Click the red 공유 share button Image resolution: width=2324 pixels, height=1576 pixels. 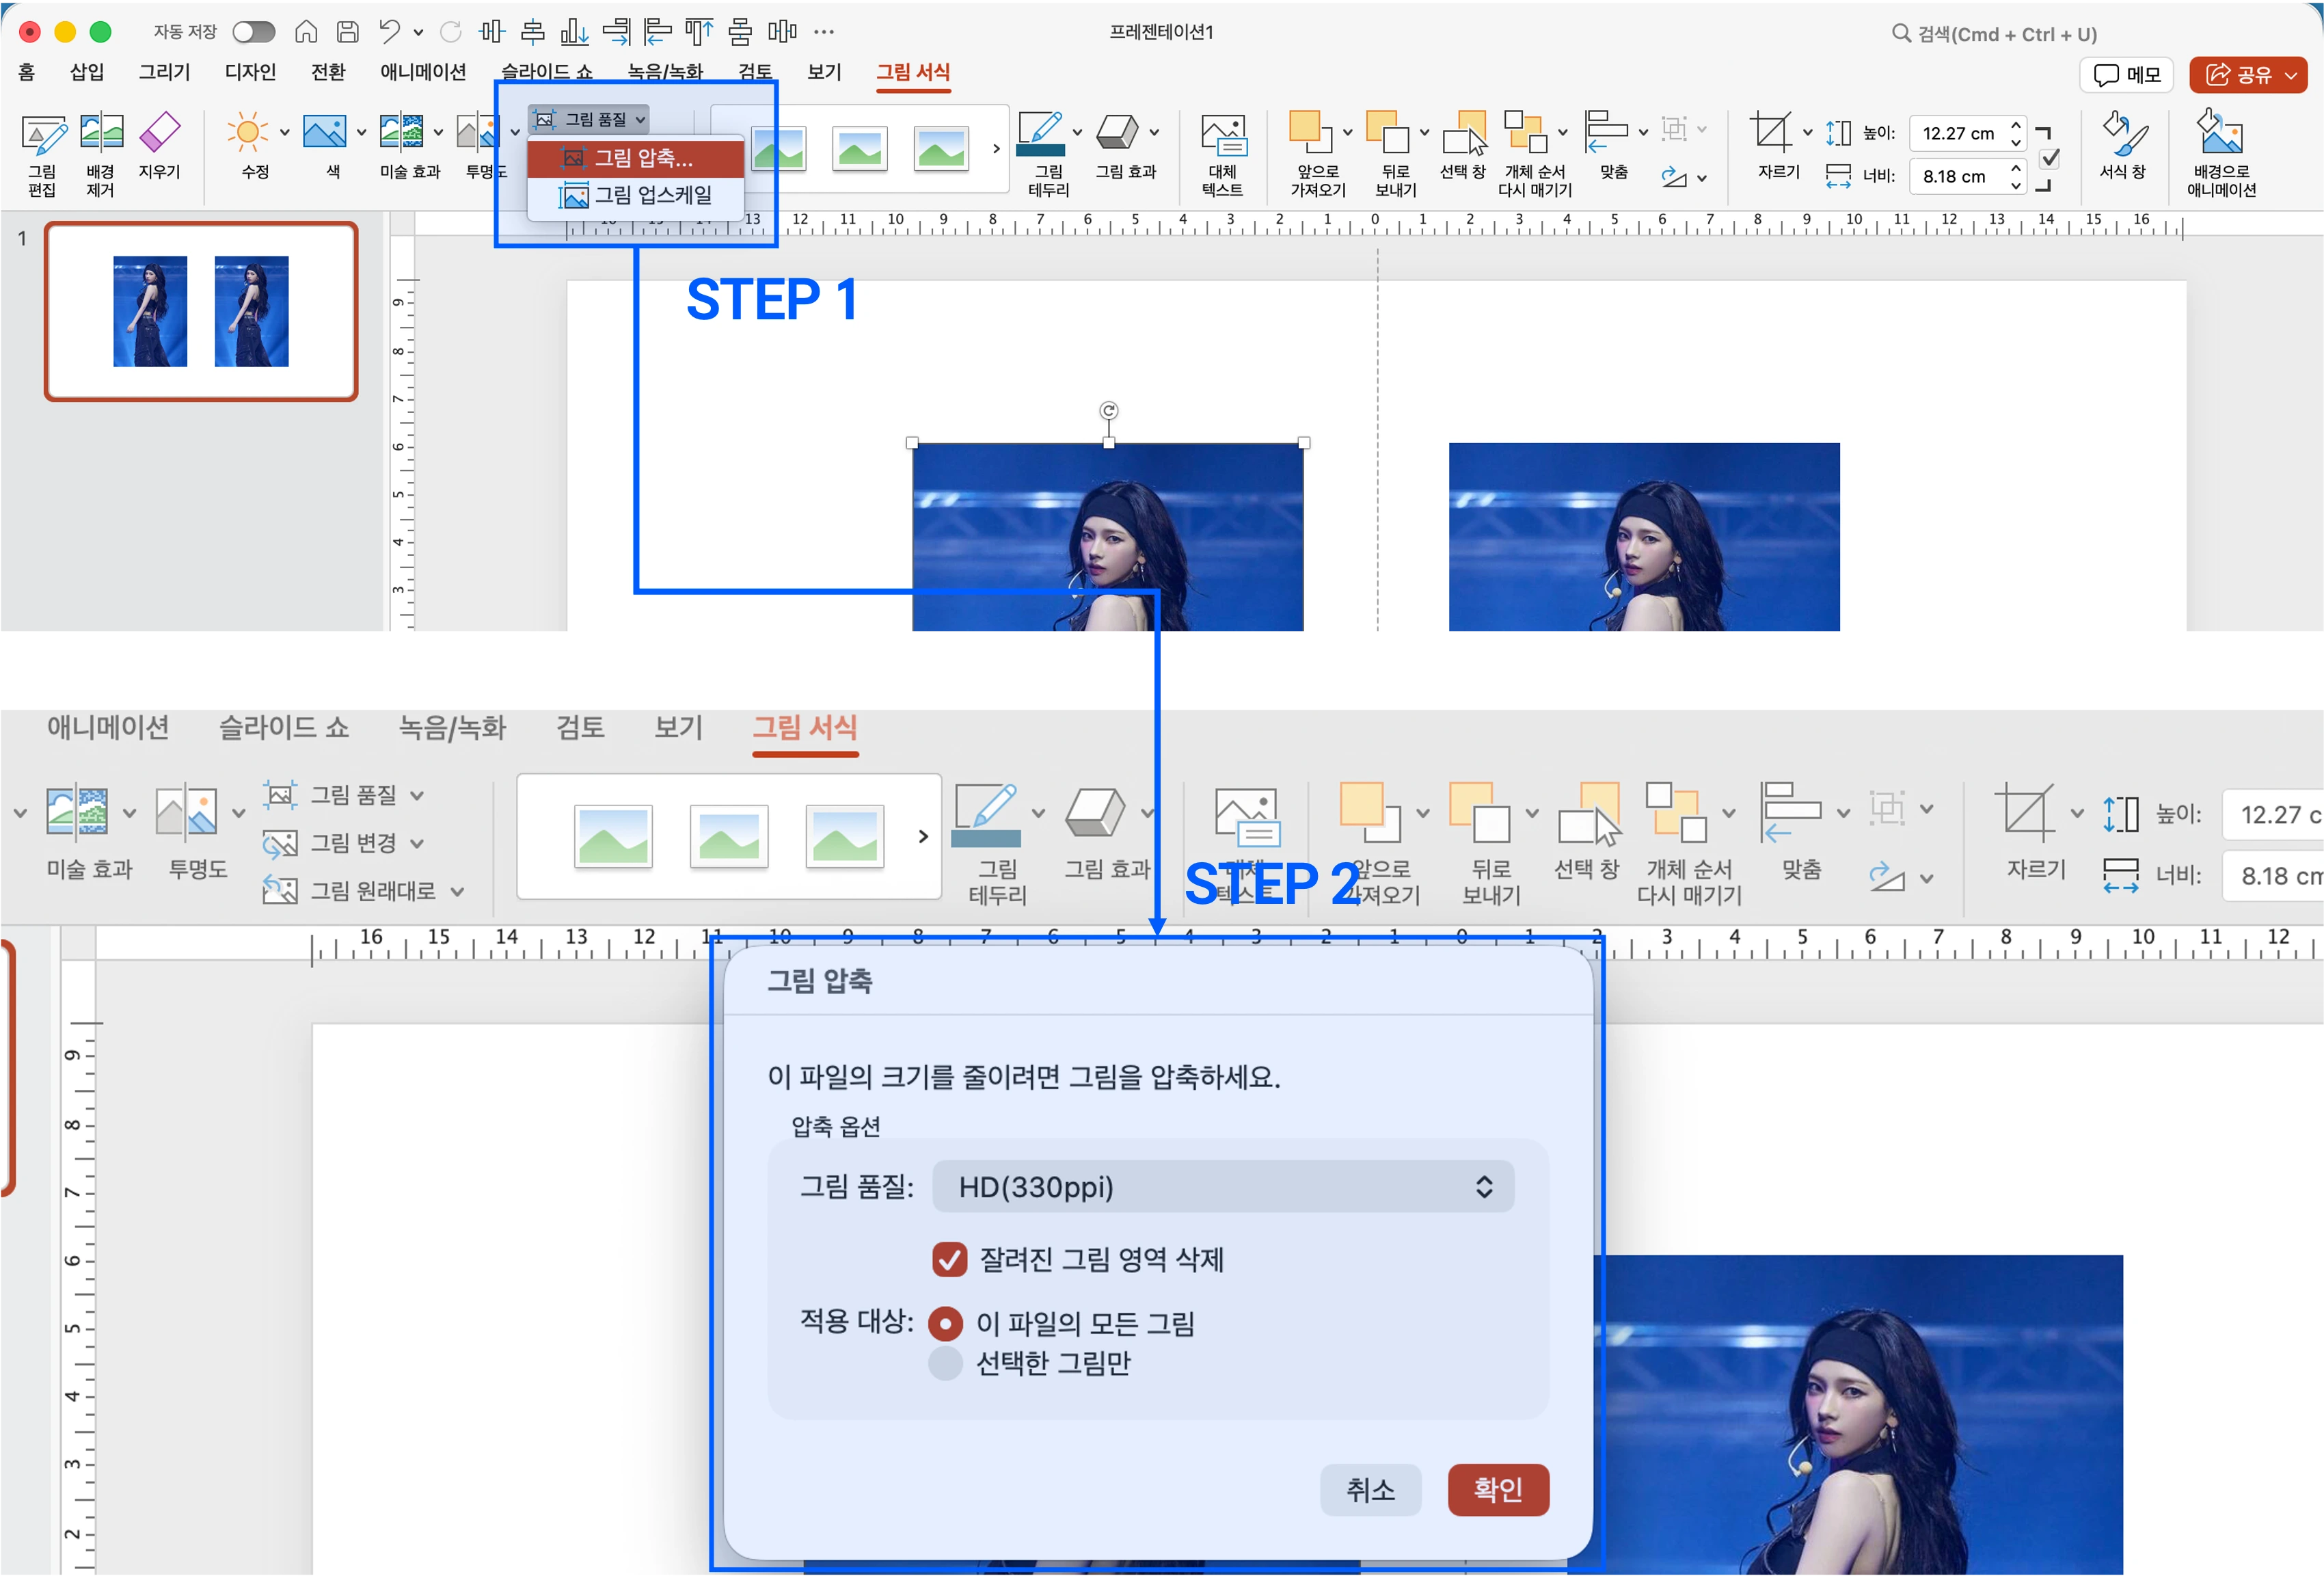[x=2249, y=75]
